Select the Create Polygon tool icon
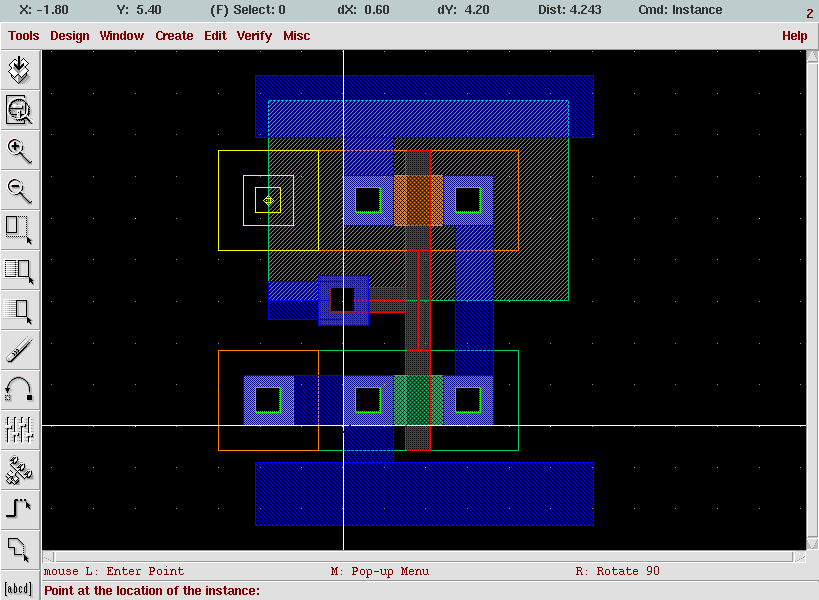The width and height of the screenshot is (819, 600). point(20,549)
